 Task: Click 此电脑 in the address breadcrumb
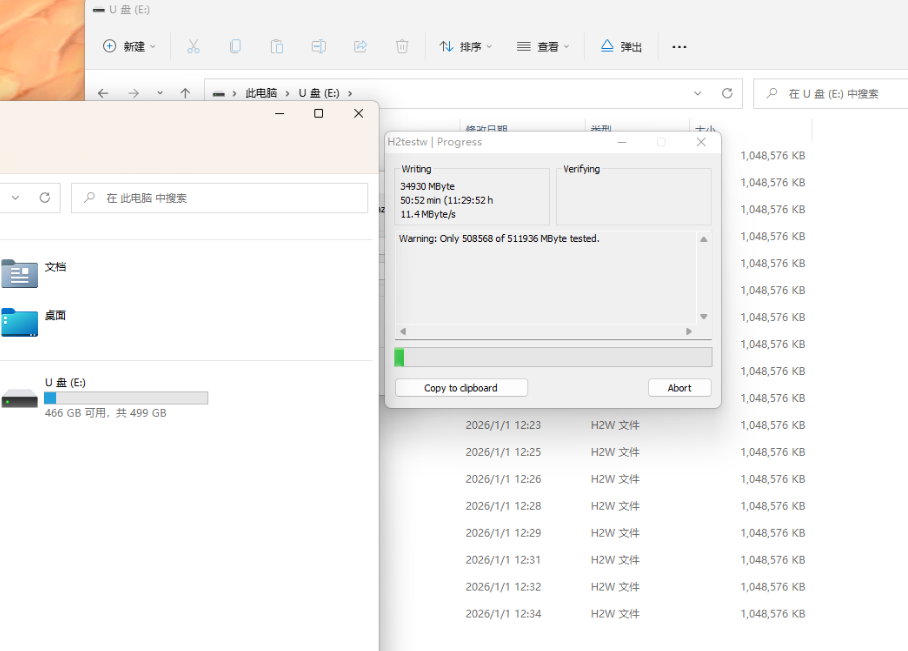(x=261, y=93)
